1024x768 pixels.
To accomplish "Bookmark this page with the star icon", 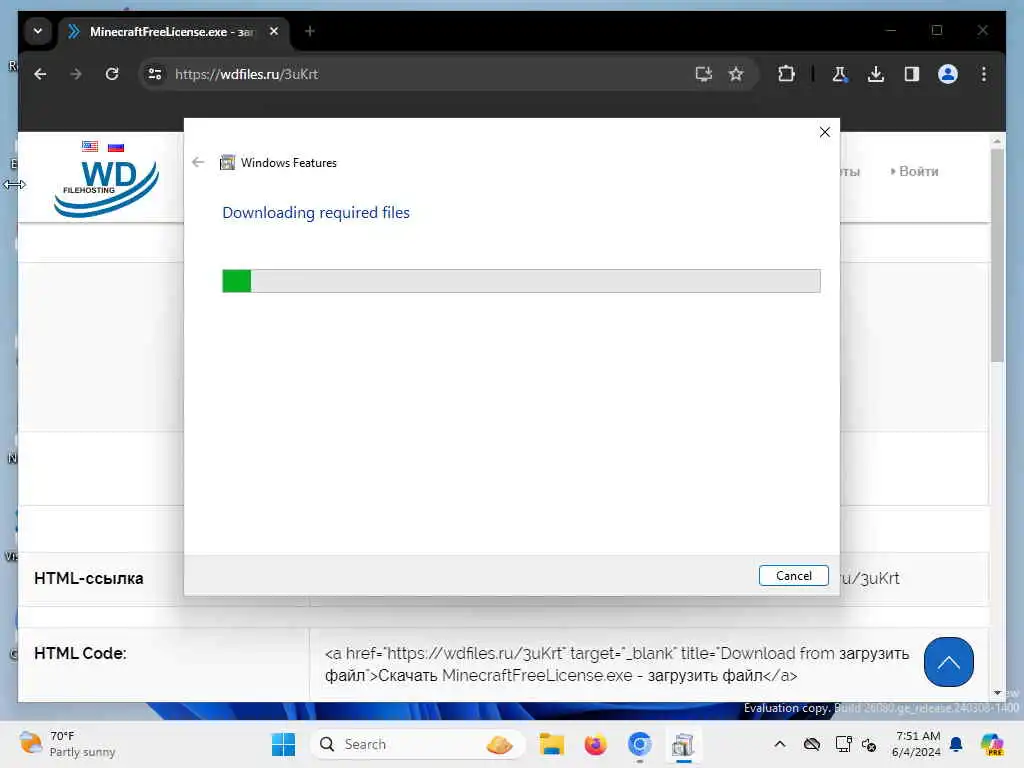I will click(x=736, y=74).
